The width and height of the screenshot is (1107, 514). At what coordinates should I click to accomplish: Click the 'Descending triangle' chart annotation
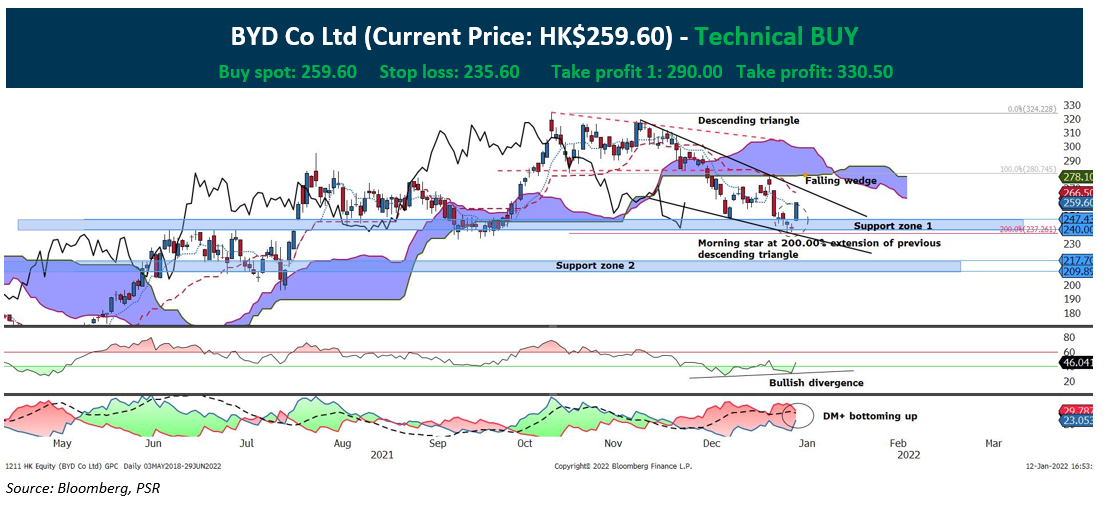tap(748, 121)
